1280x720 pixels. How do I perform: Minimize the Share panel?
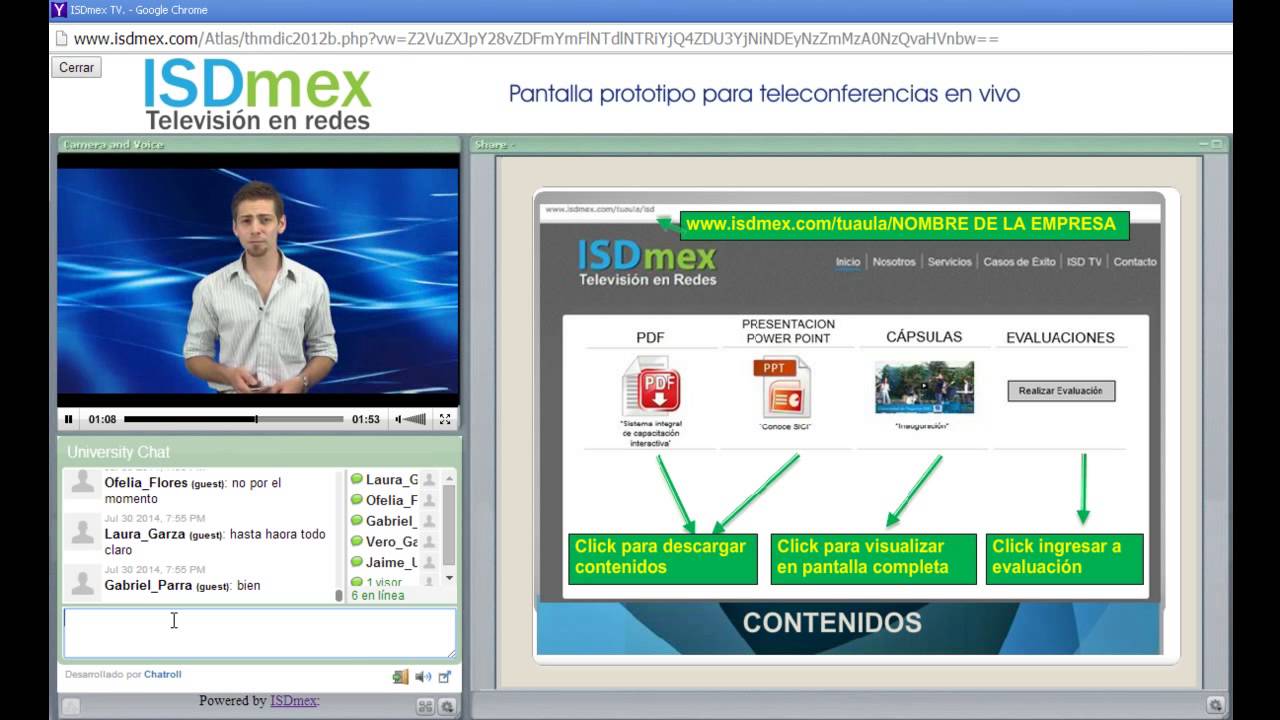pos(1205,145)
